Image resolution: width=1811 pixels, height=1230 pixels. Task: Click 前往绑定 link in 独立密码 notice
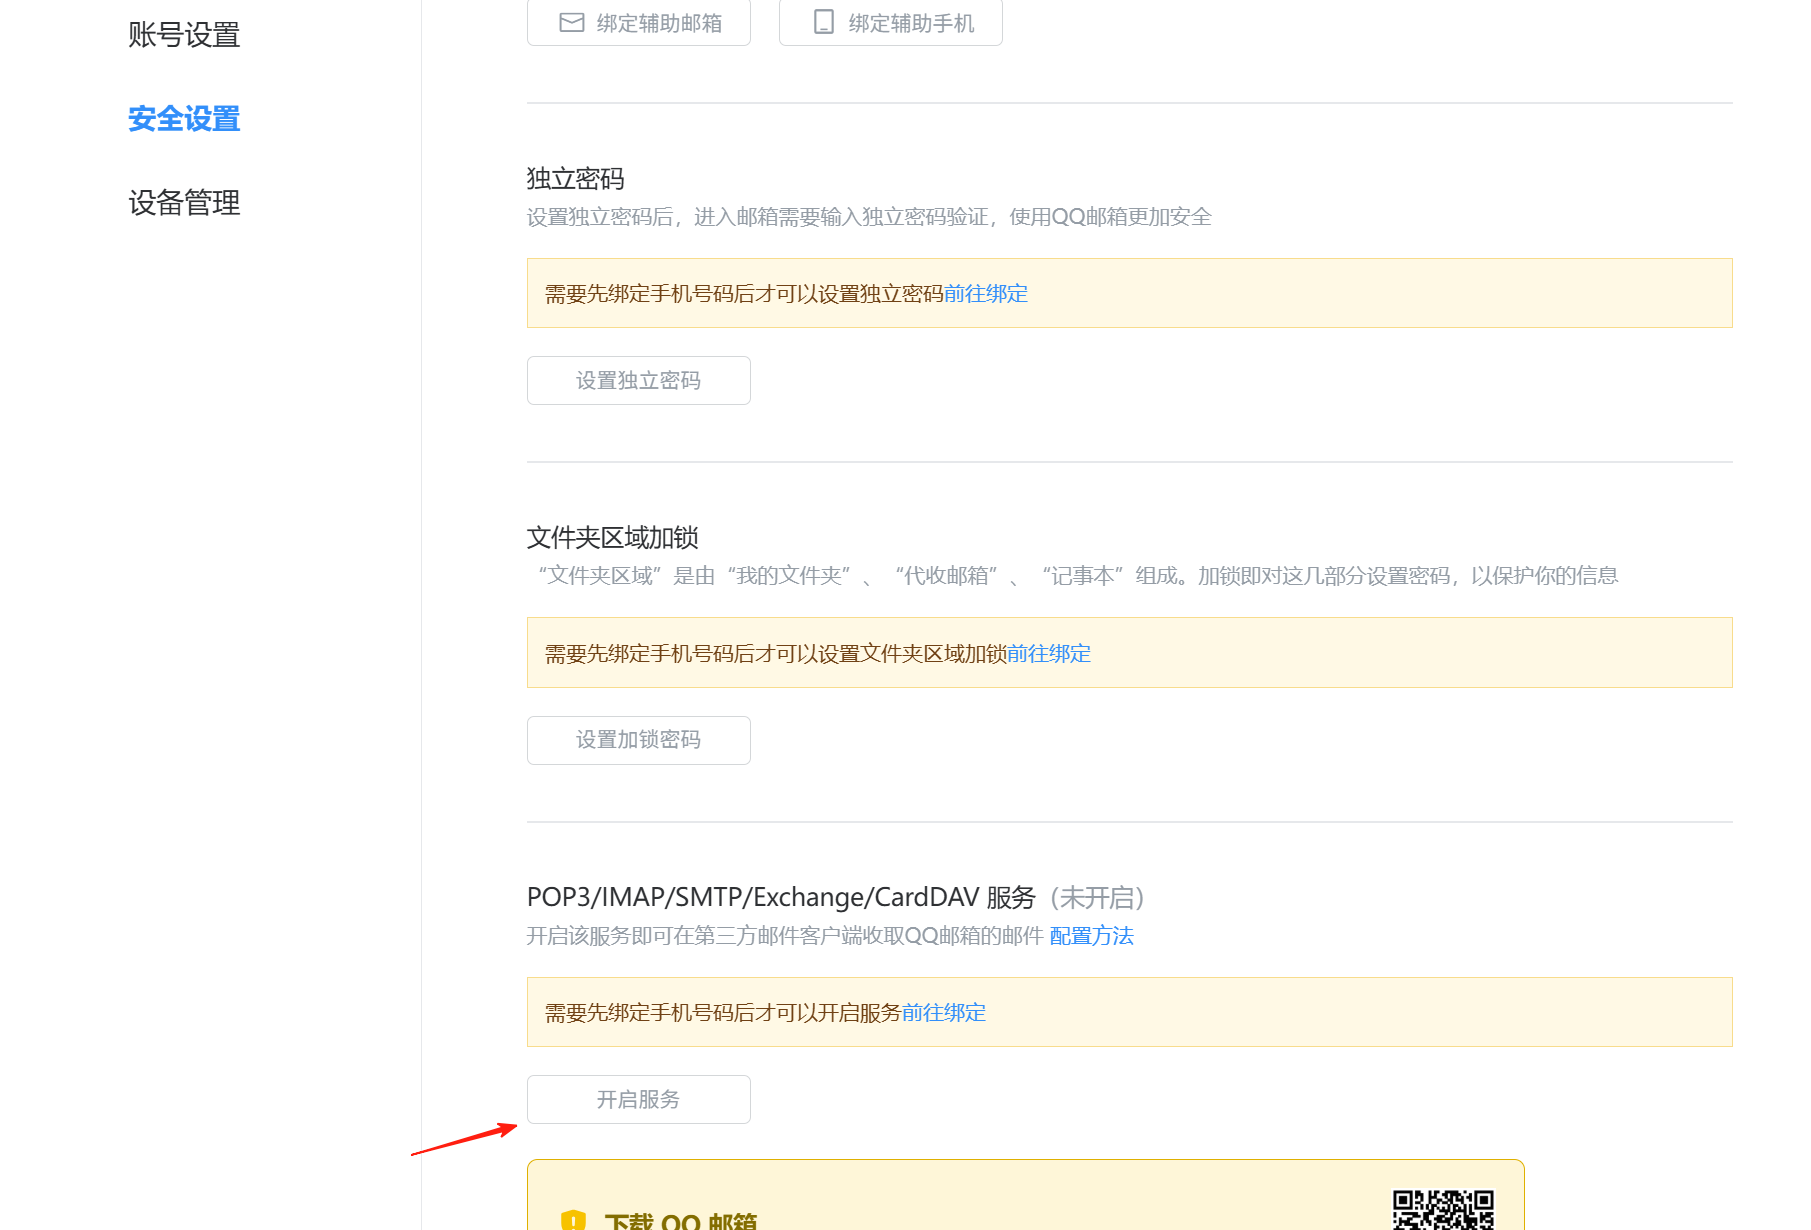point(986,294)
